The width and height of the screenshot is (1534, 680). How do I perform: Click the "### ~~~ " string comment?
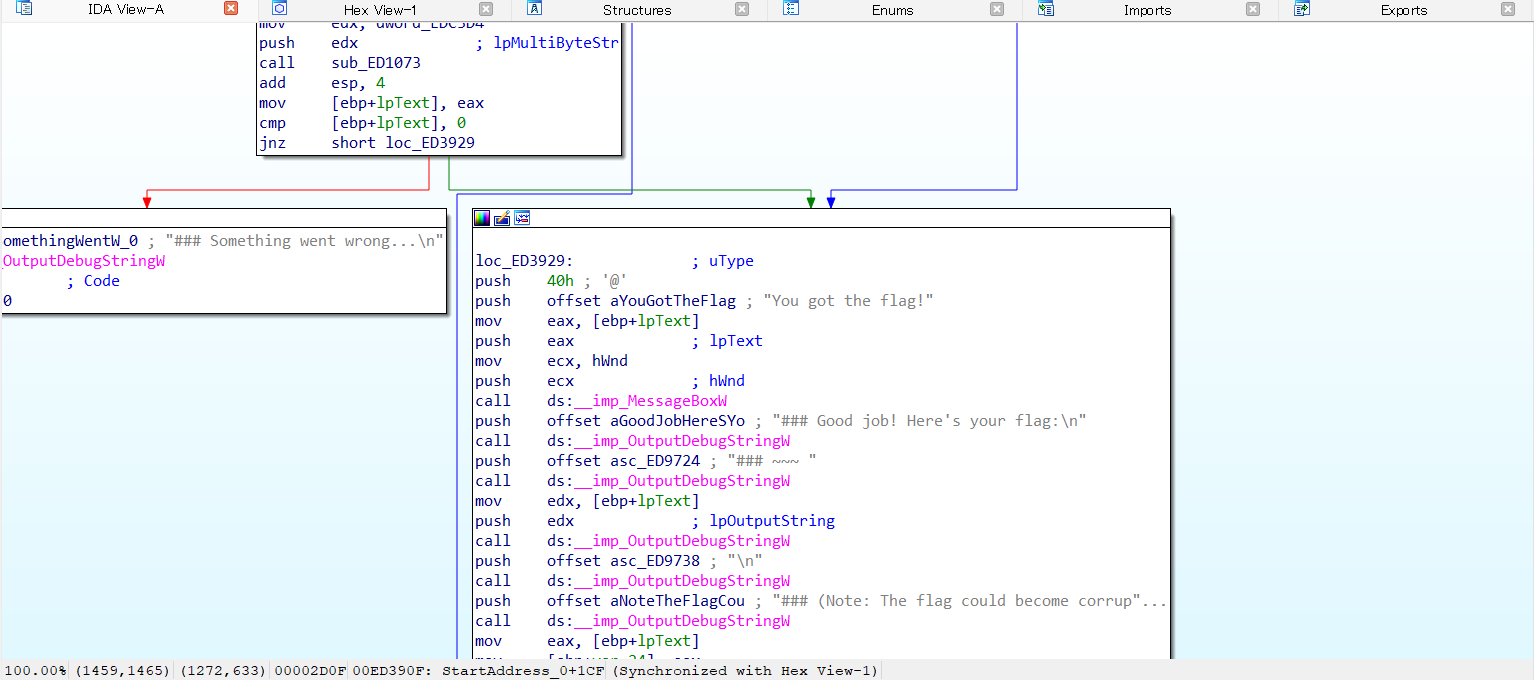click(772, 461)
